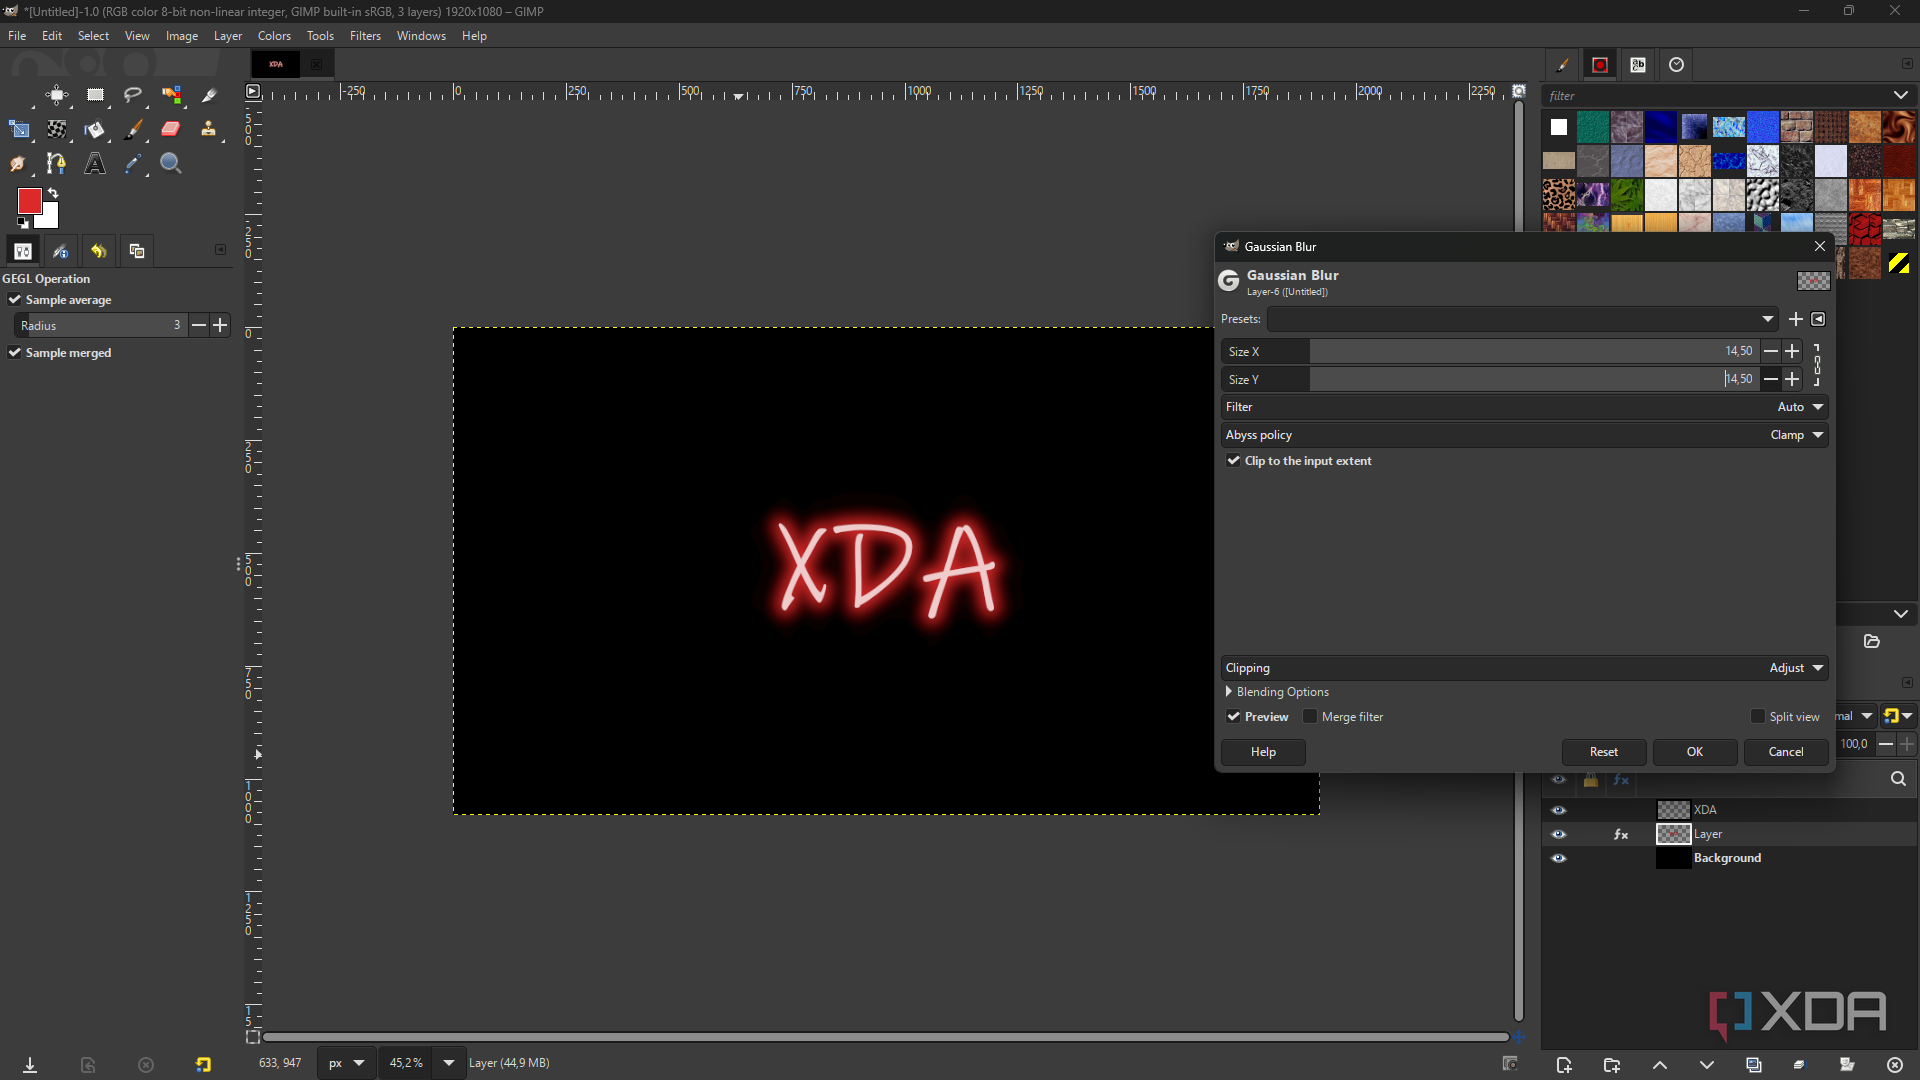Open the Clipping Adjust dropdown
The image size is (1920, 1080).
(x=1525, y=668)
